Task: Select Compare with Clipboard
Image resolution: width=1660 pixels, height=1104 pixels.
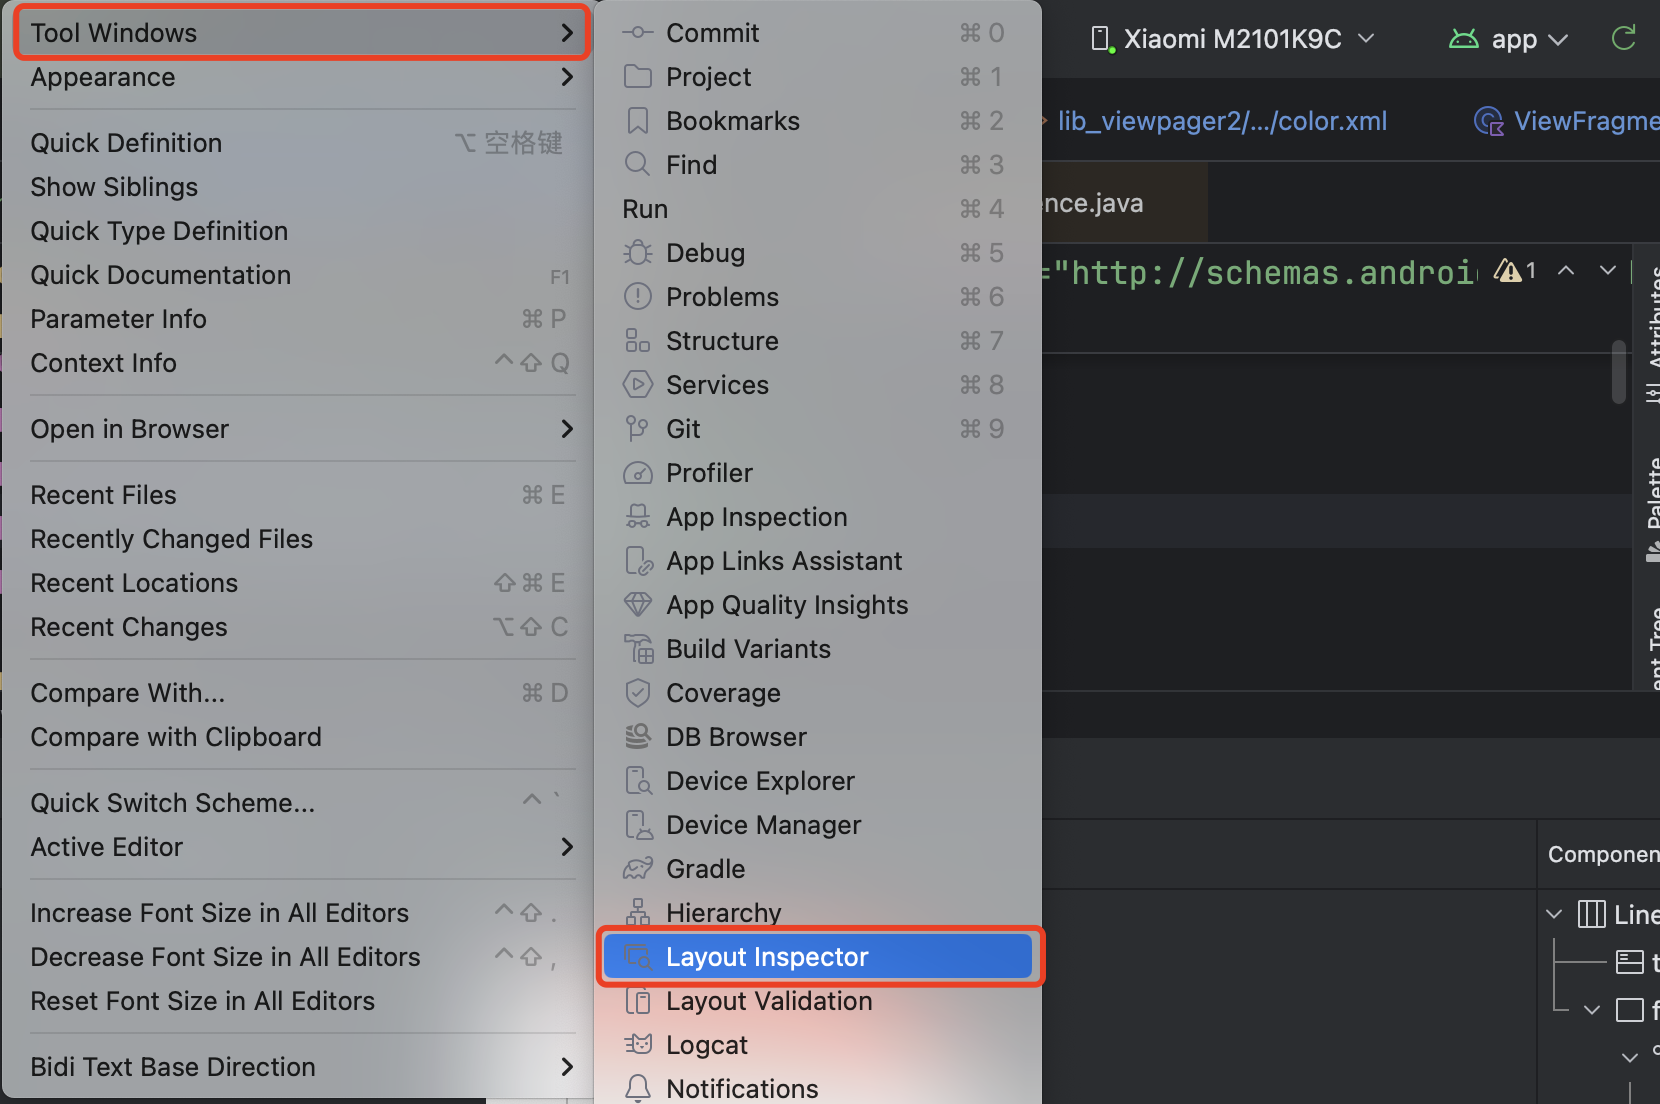Action: point(301,737)
